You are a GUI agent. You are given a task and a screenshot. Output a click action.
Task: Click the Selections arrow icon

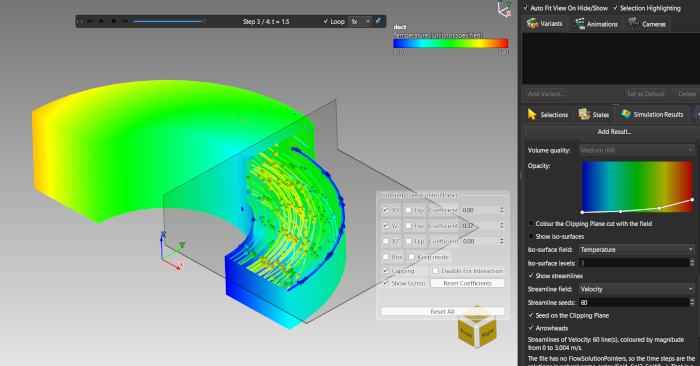(532, 115)
